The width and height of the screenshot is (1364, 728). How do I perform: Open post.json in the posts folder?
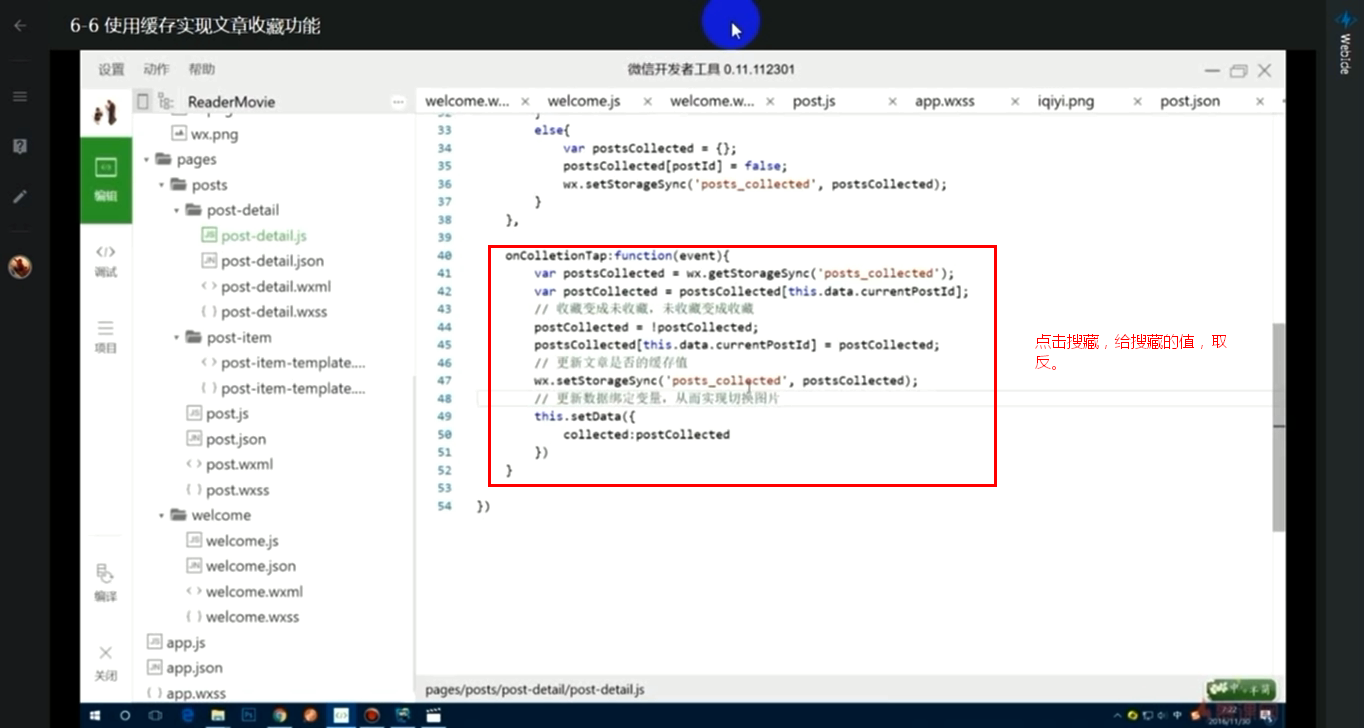236,440
